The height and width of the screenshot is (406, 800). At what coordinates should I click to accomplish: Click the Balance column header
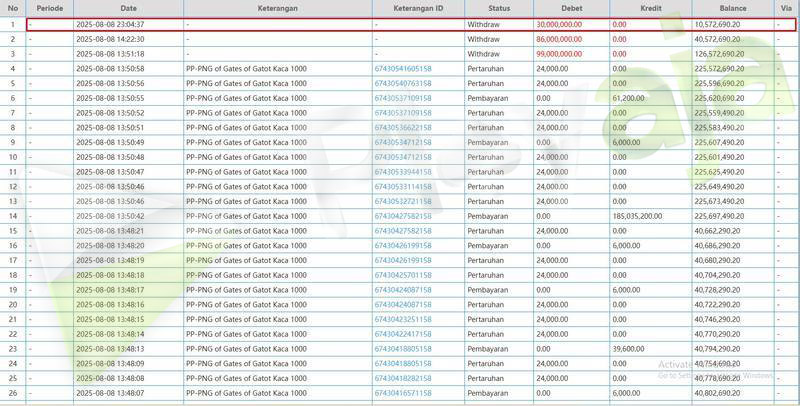pyautogui.click(x=732, y=8)
